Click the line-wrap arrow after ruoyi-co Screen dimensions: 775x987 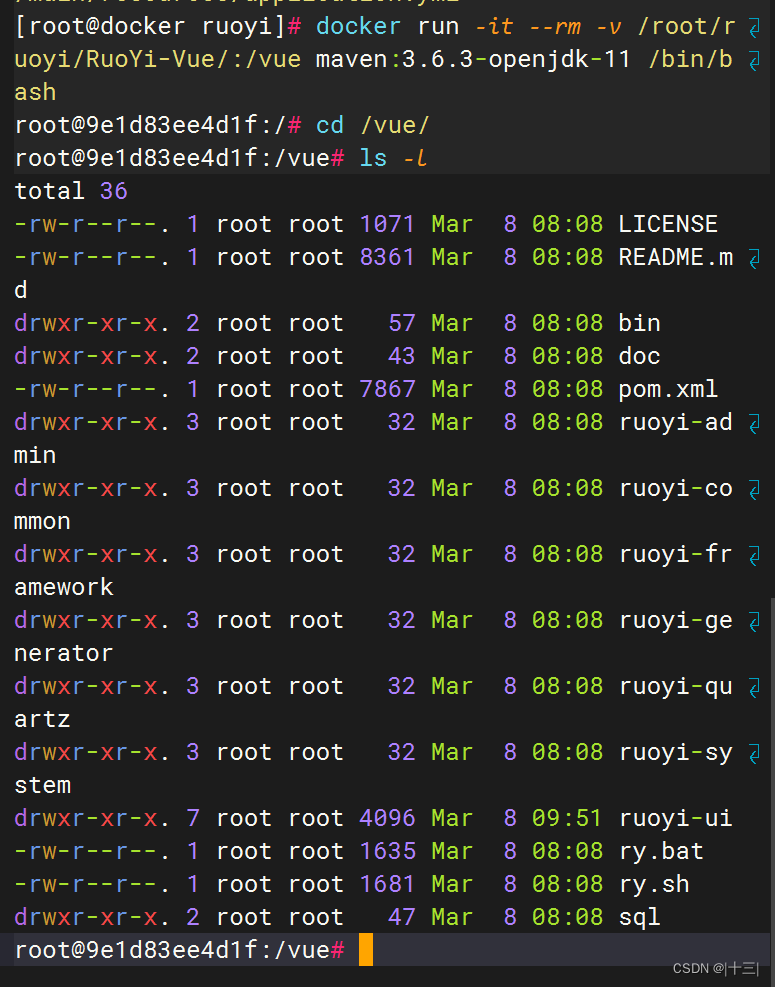point(754,490)
